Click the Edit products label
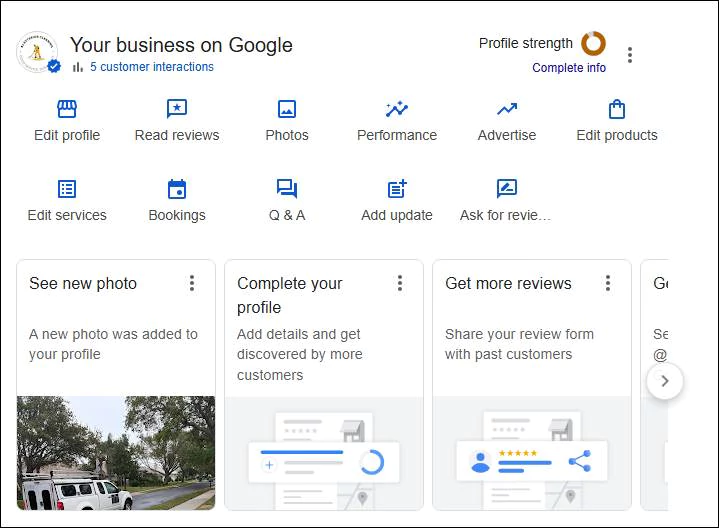The image size is (719, 528). (x=617, y=135)
